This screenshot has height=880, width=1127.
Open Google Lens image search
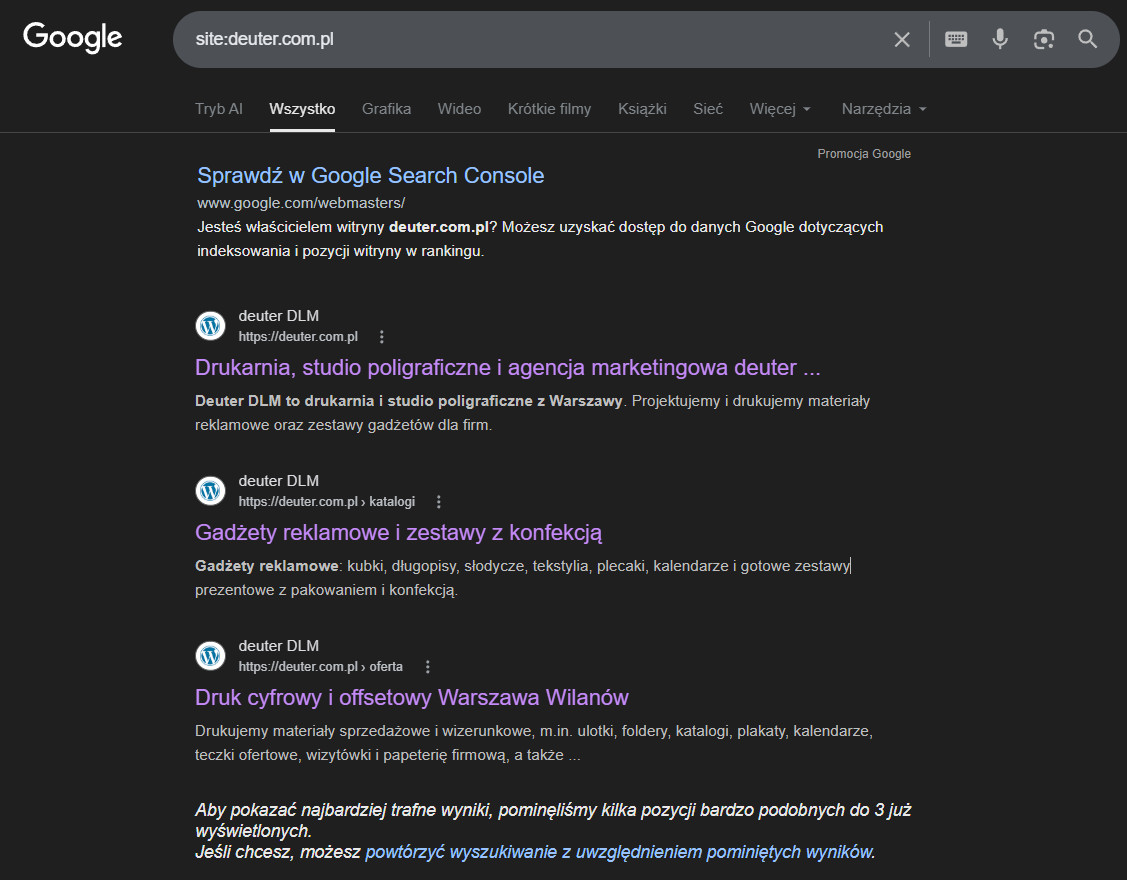click(x=1043, y=39)
